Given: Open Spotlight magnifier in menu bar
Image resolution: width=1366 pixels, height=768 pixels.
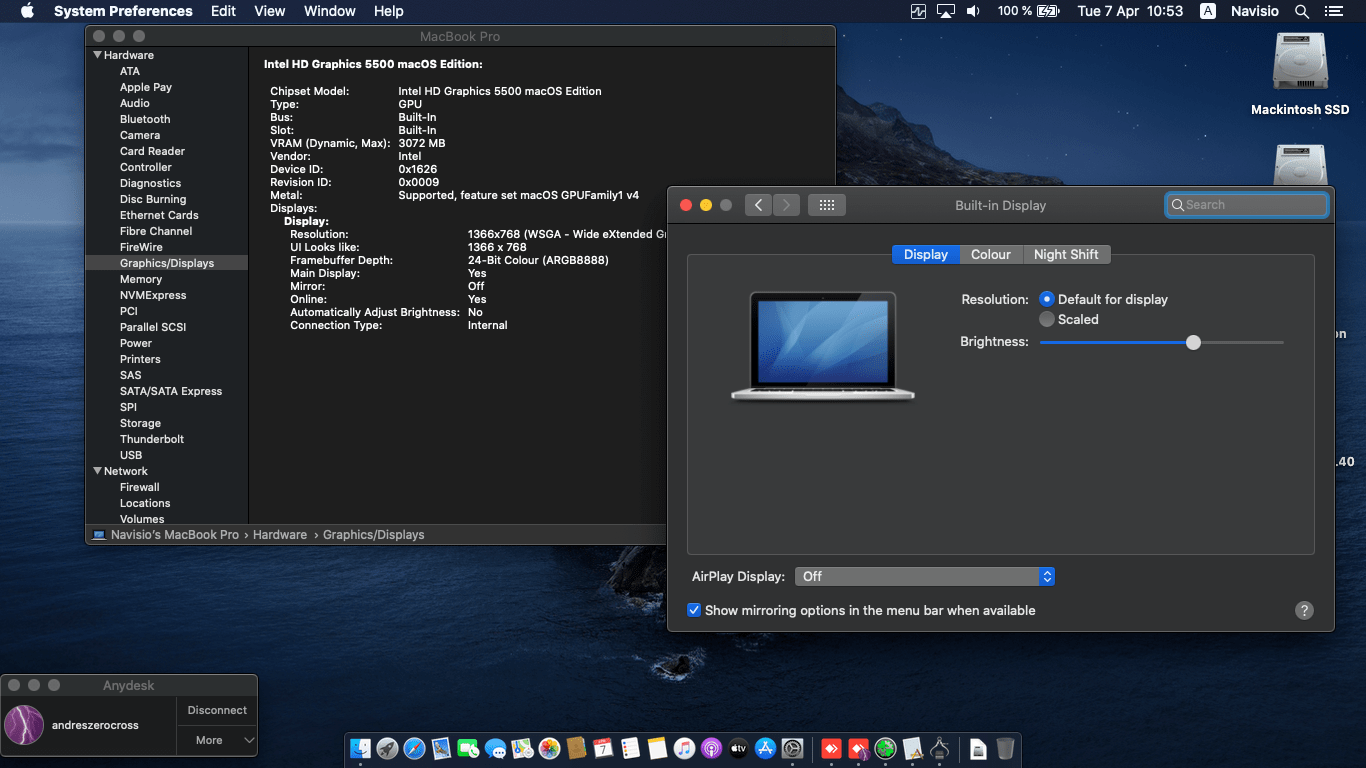Looking at the screenshot, I should pyautogui.click(x=1301, y=11).
